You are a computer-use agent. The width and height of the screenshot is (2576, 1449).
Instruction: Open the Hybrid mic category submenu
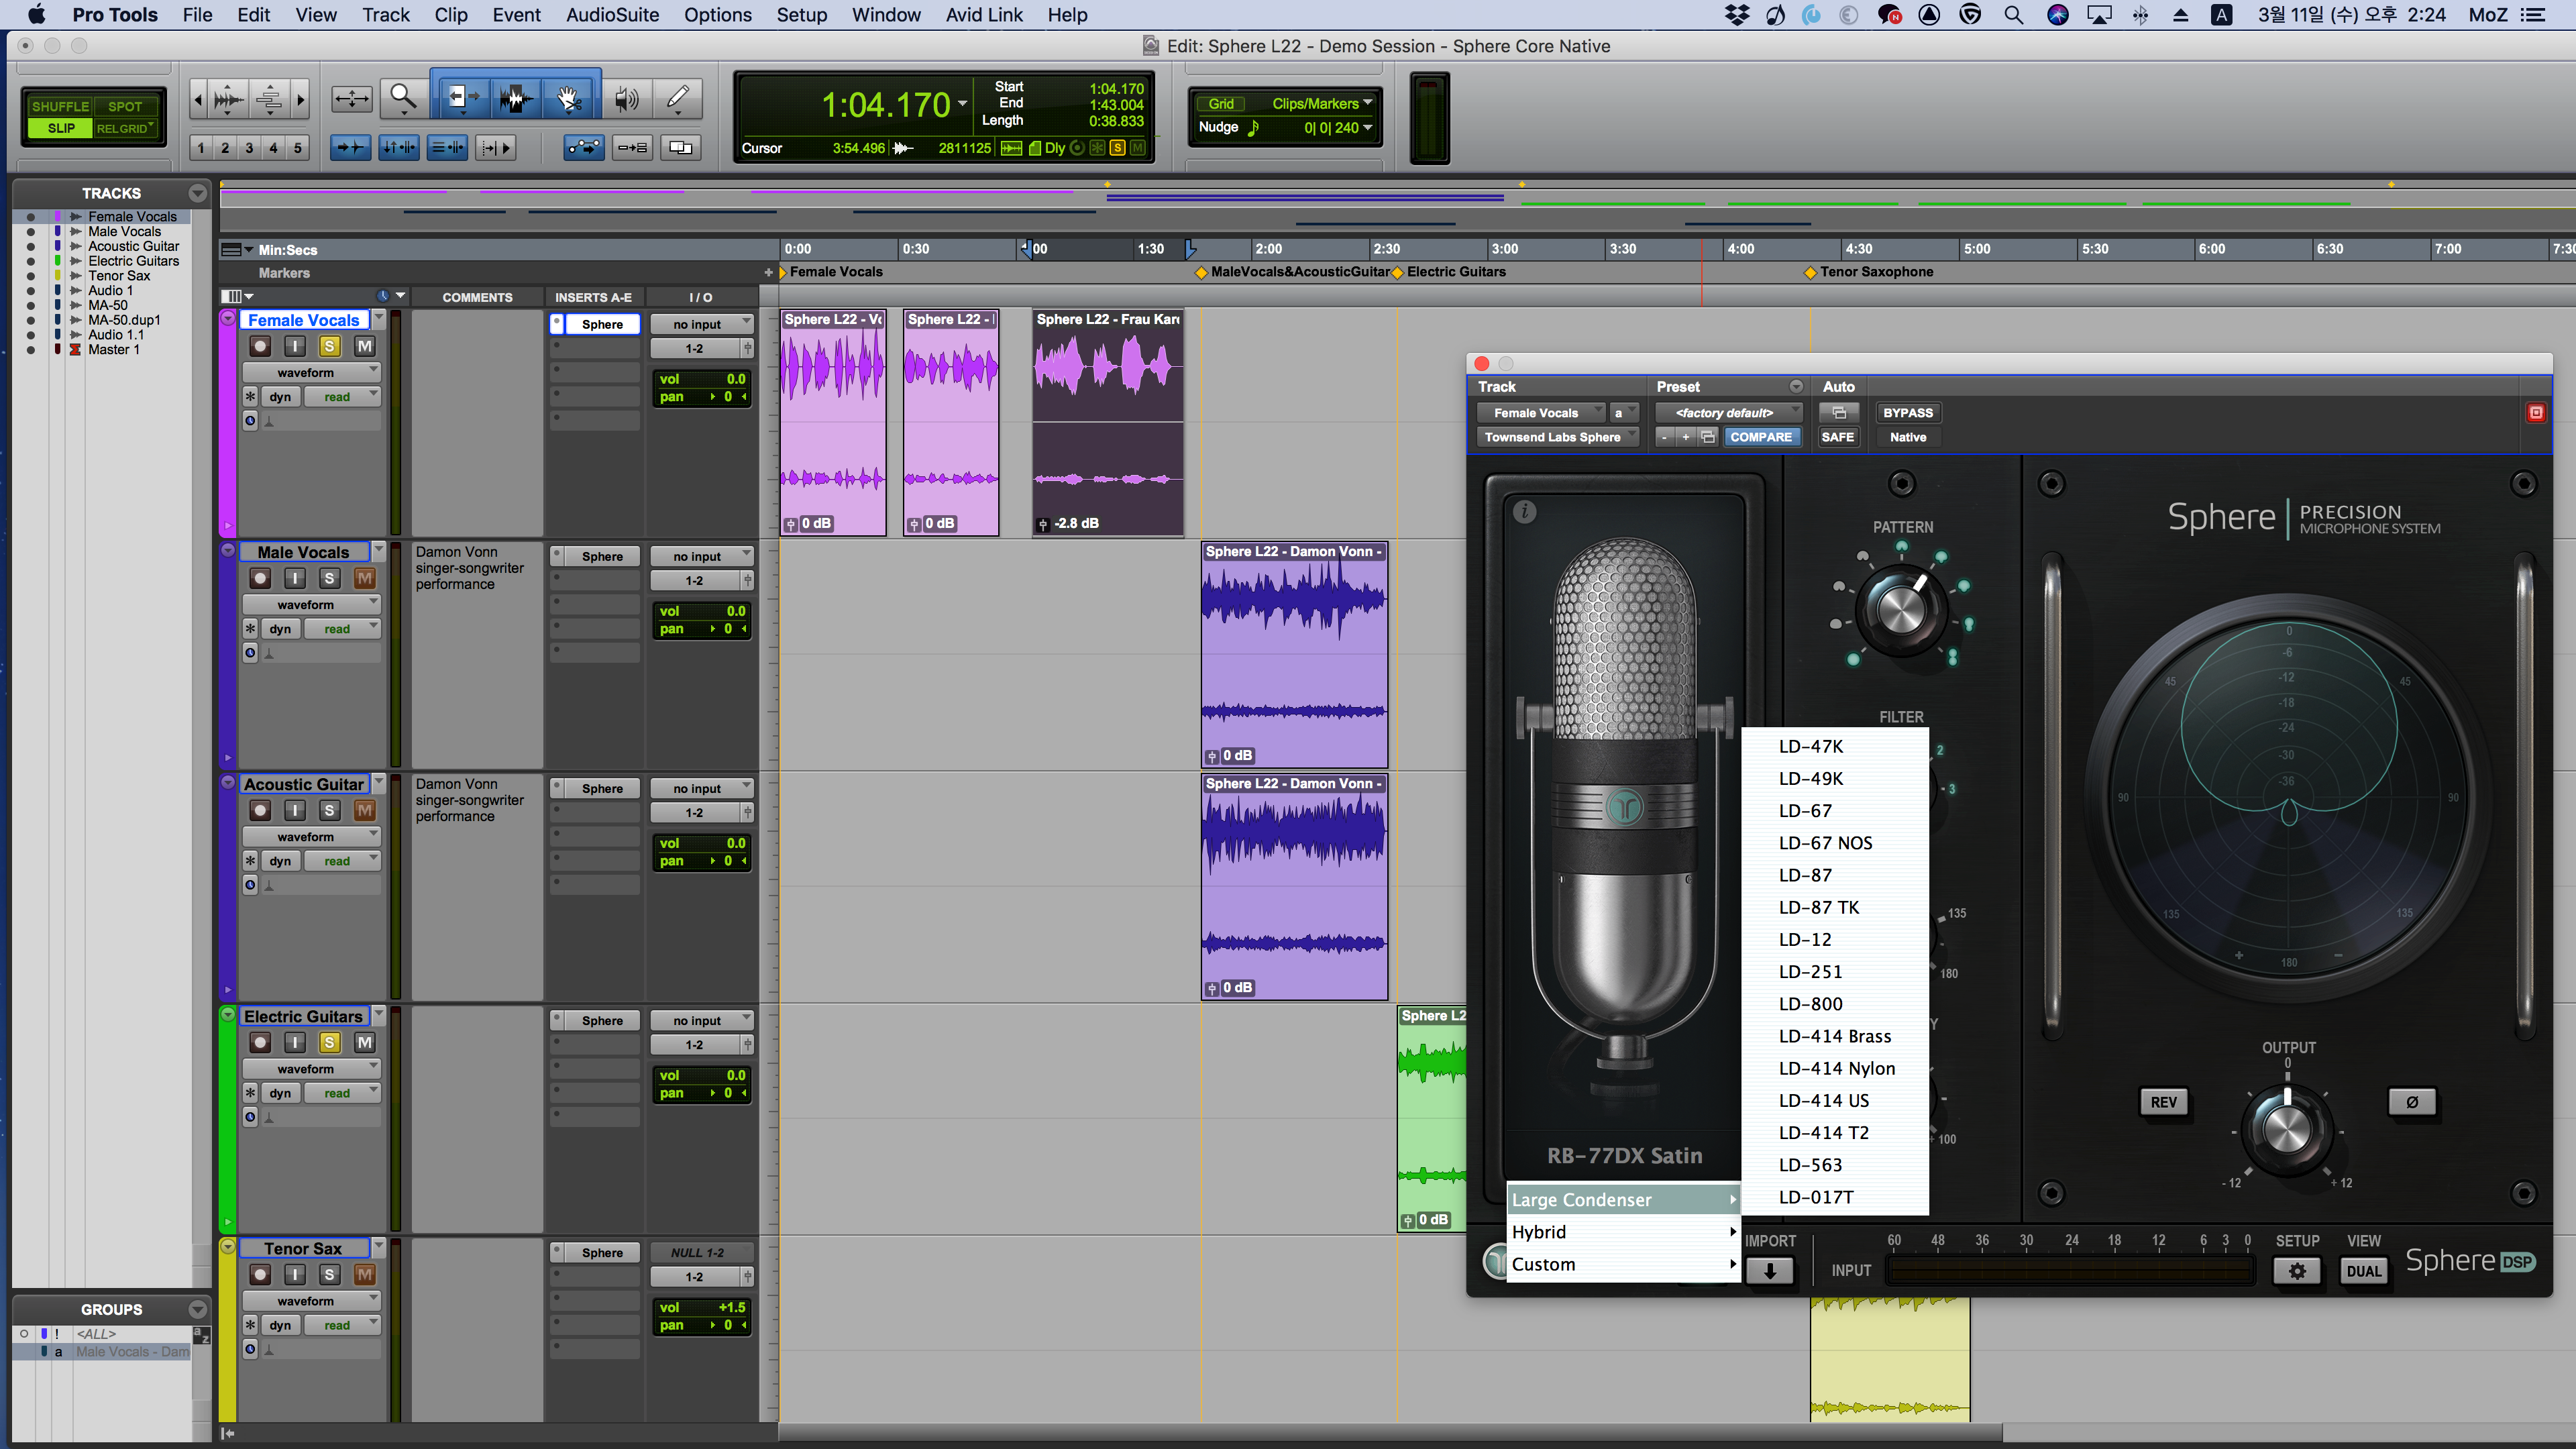coord(1623,1232)
